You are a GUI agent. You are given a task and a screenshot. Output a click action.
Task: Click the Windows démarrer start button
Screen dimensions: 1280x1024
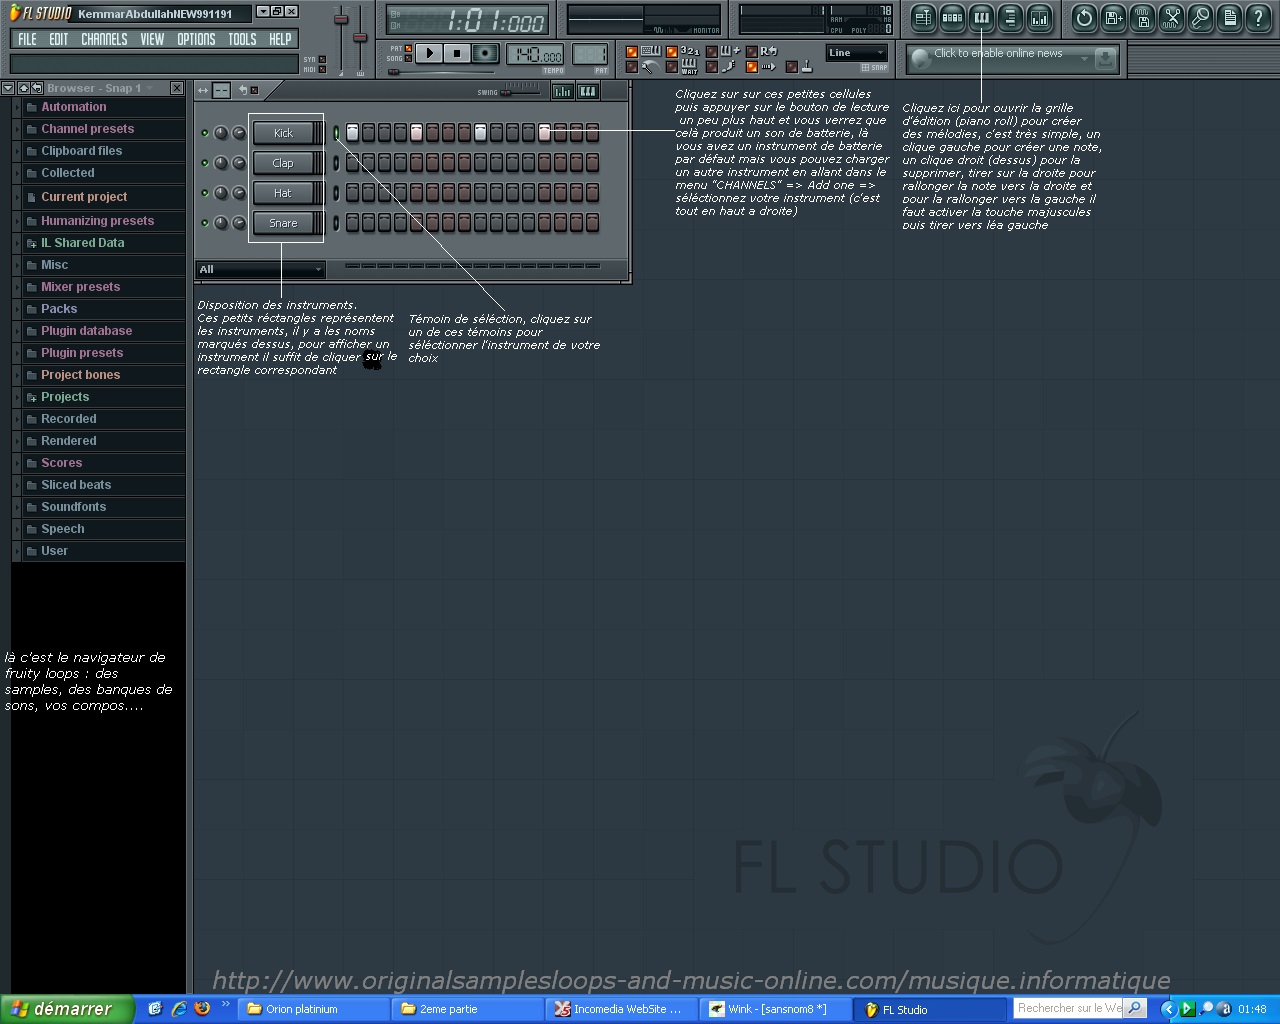66,1009
